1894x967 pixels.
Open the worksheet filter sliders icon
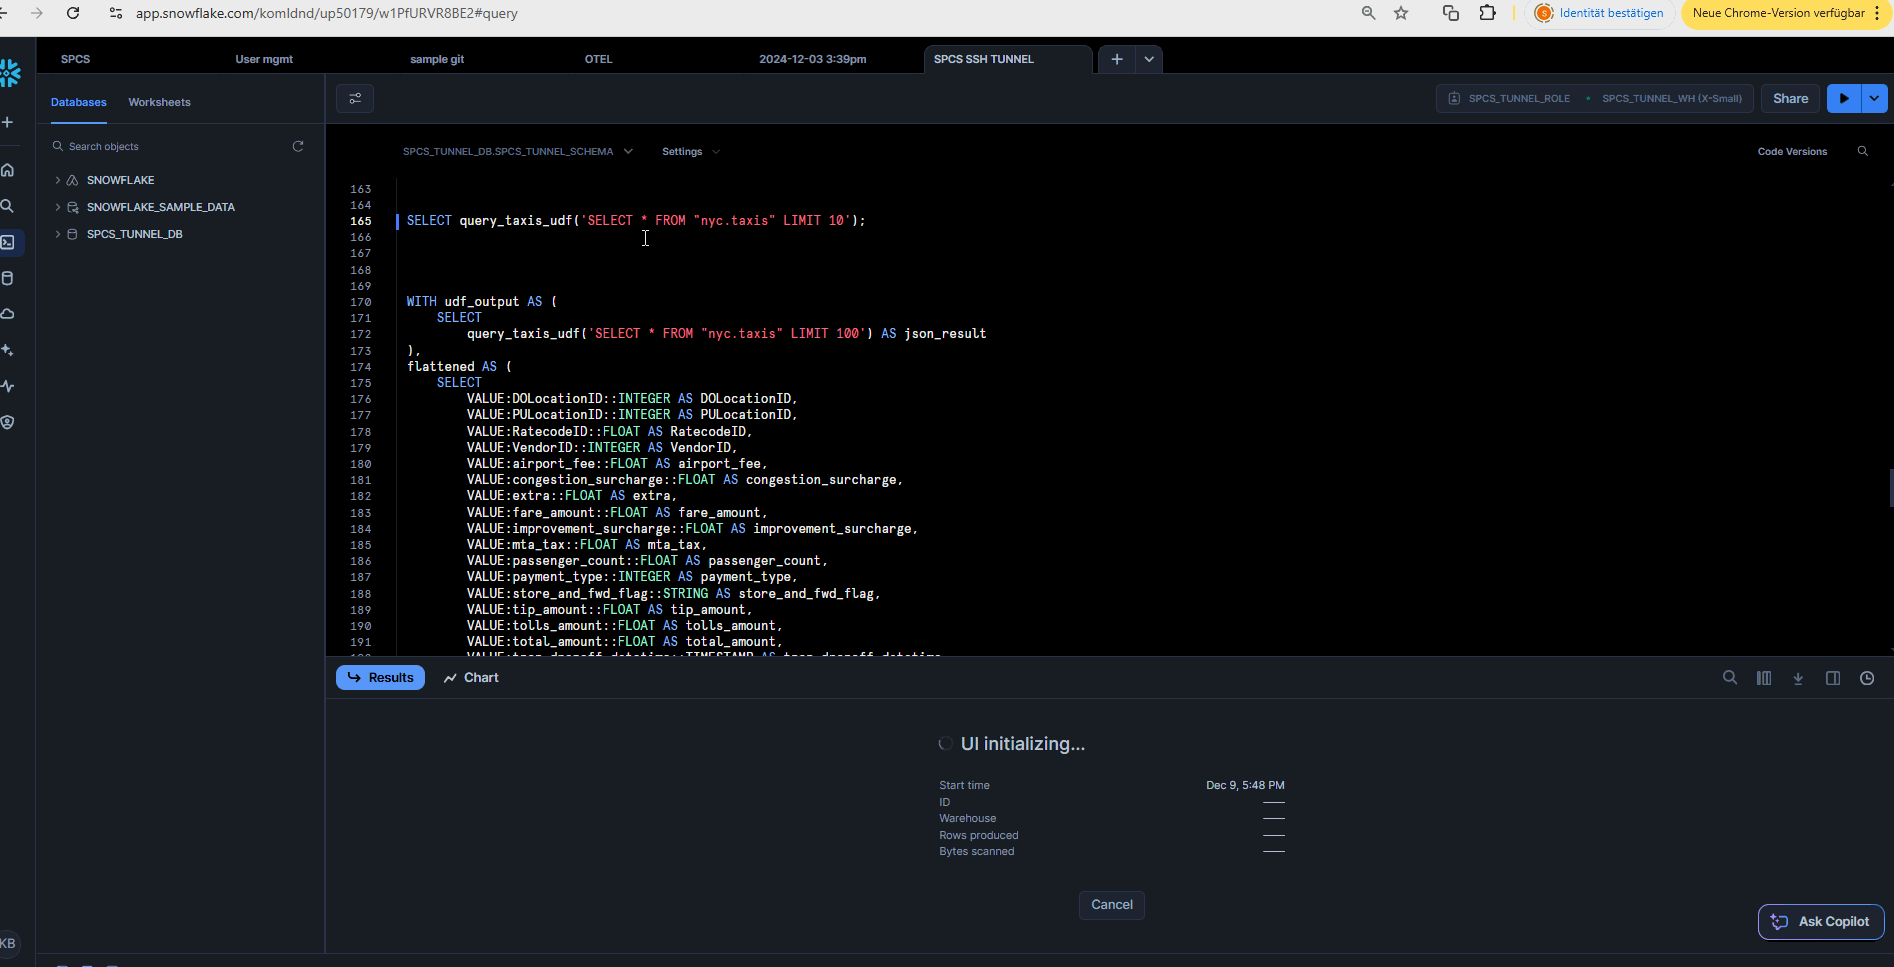pos(355,98)
